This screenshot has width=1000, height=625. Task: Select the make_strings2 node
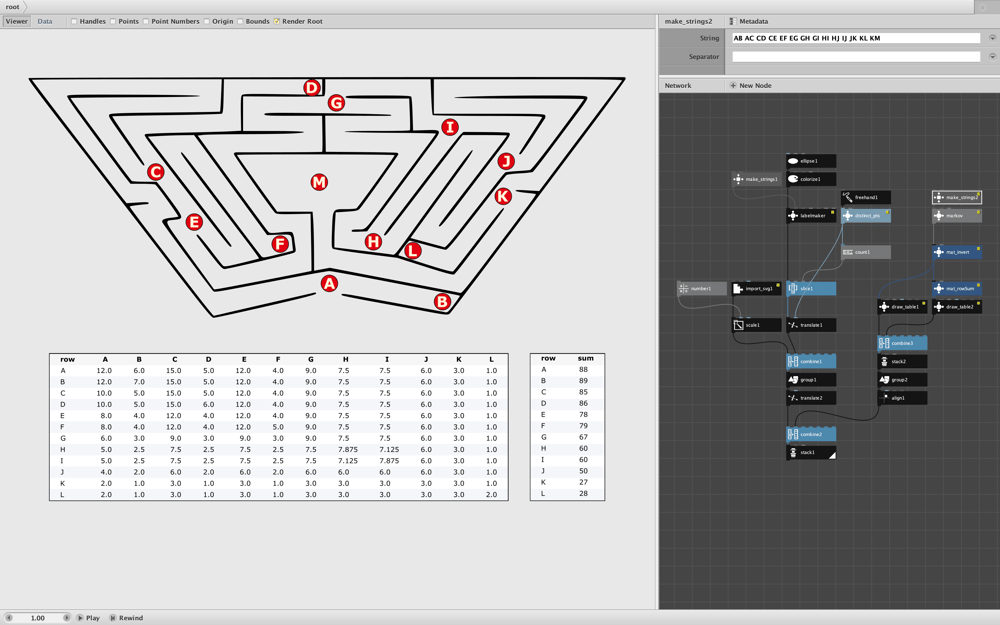click(x=957, y=198)
